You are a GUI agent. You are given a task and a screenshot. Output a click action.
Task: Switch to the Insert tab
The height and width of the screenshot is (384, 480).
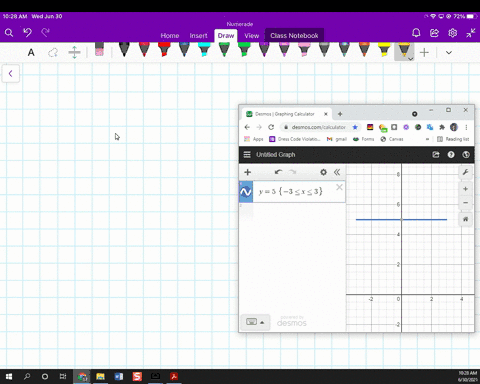click(198, 36)
